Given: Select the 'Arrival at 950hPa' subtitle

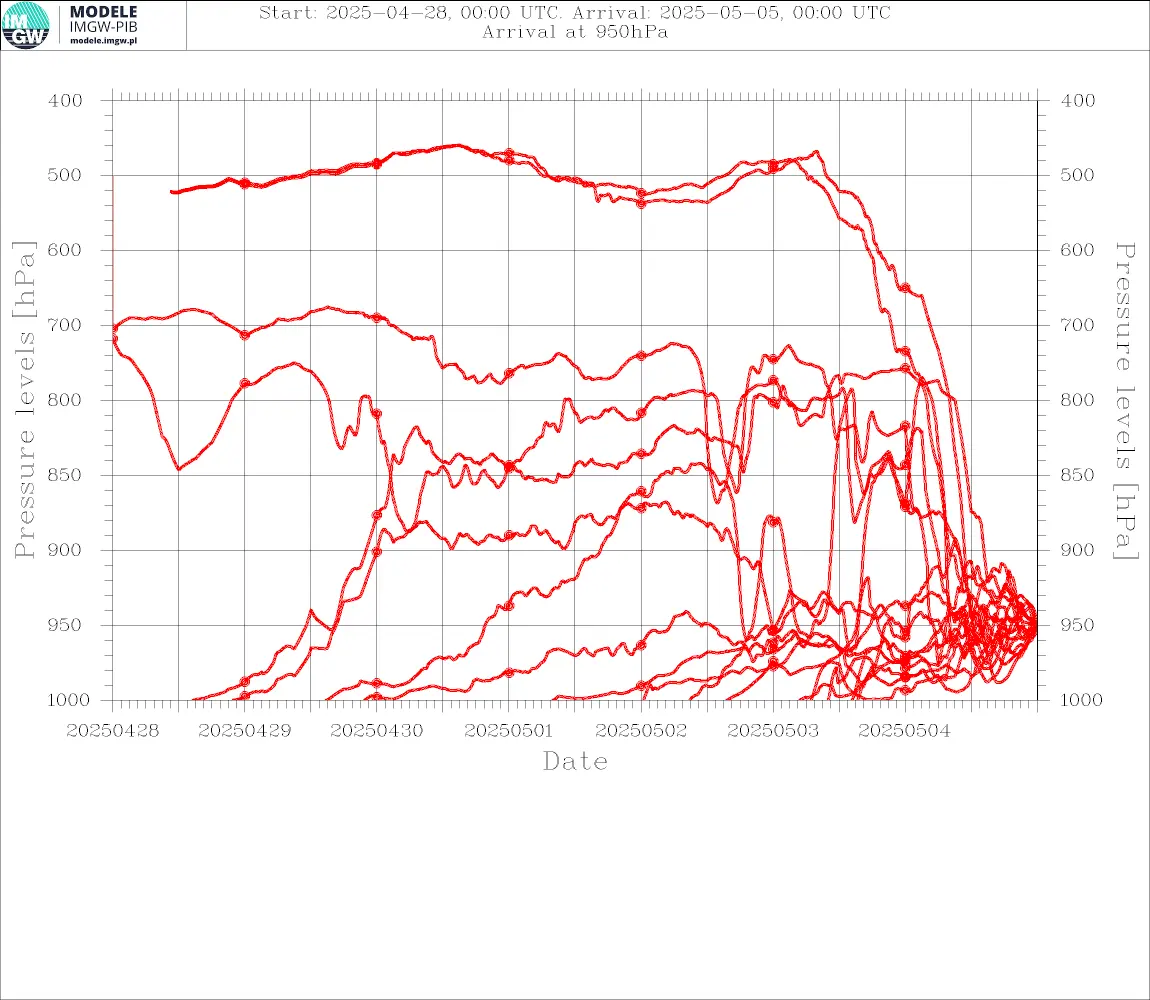Looking at the screenshot, I should click(x=575, y=32).
